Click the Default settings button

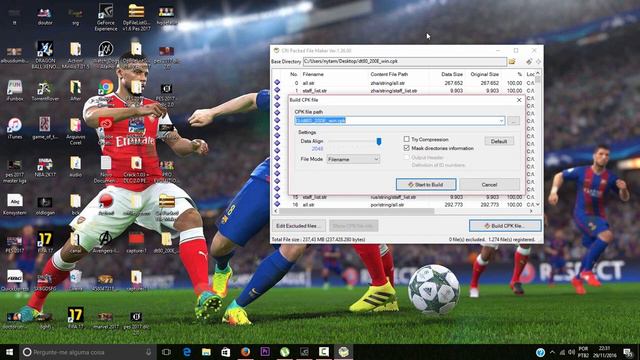(499, 141)
